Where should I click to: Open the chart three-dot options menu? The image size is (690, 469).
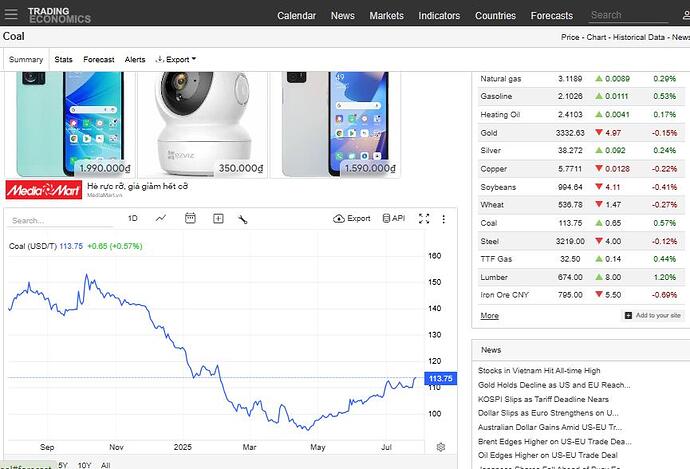pos(444,219)
